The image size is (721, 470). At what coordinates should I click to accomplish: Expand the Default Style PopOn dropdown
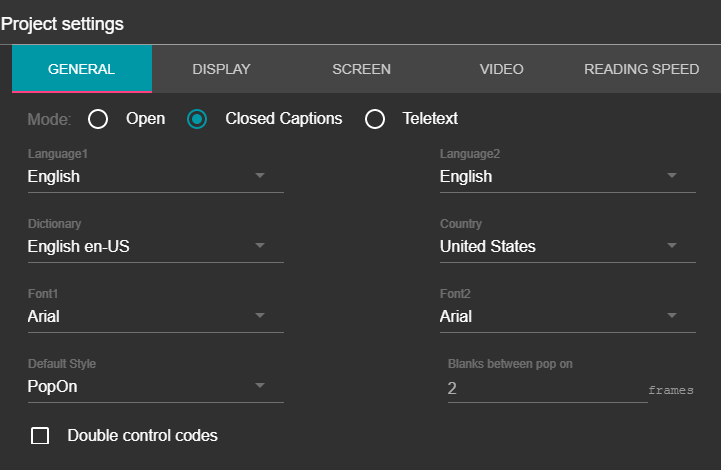155,386
